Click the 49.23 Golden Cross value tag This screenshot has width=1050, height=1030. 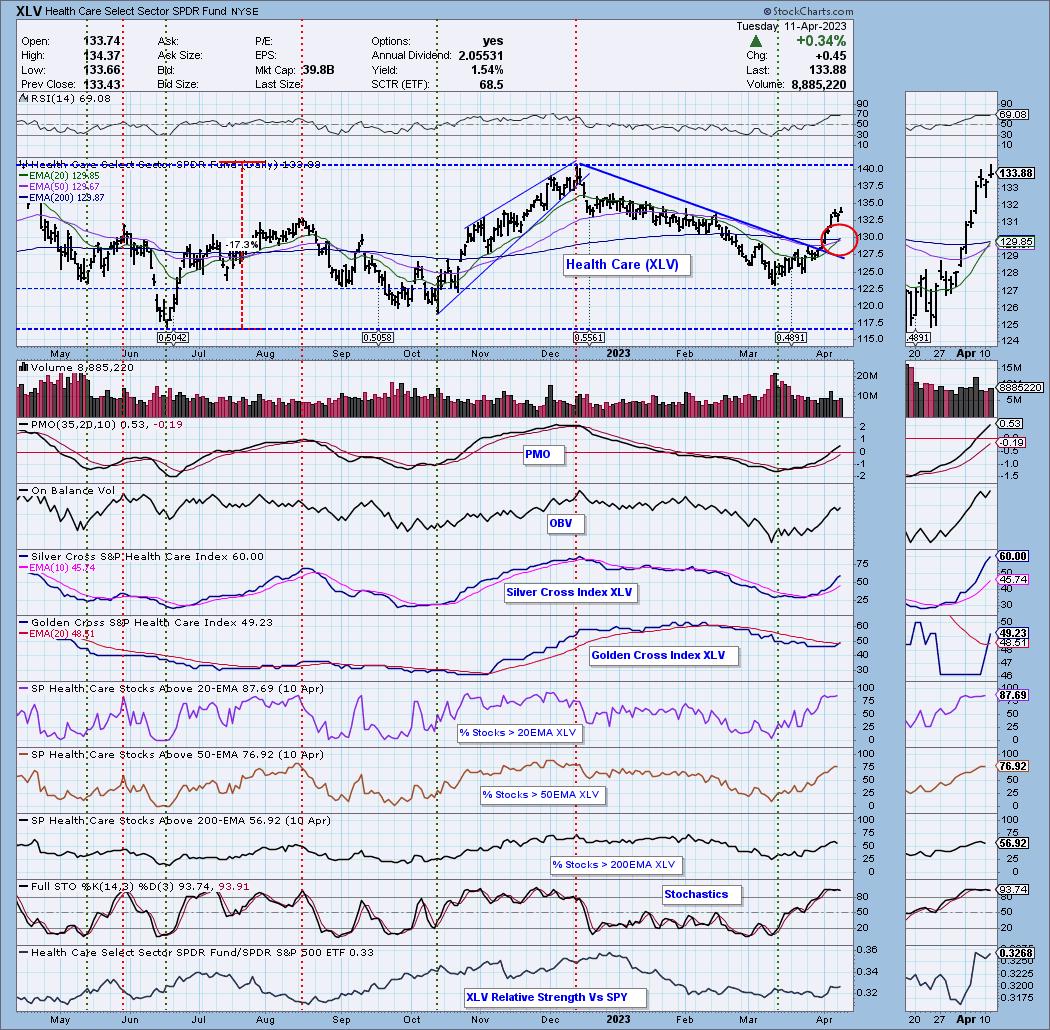[1013, 633]
